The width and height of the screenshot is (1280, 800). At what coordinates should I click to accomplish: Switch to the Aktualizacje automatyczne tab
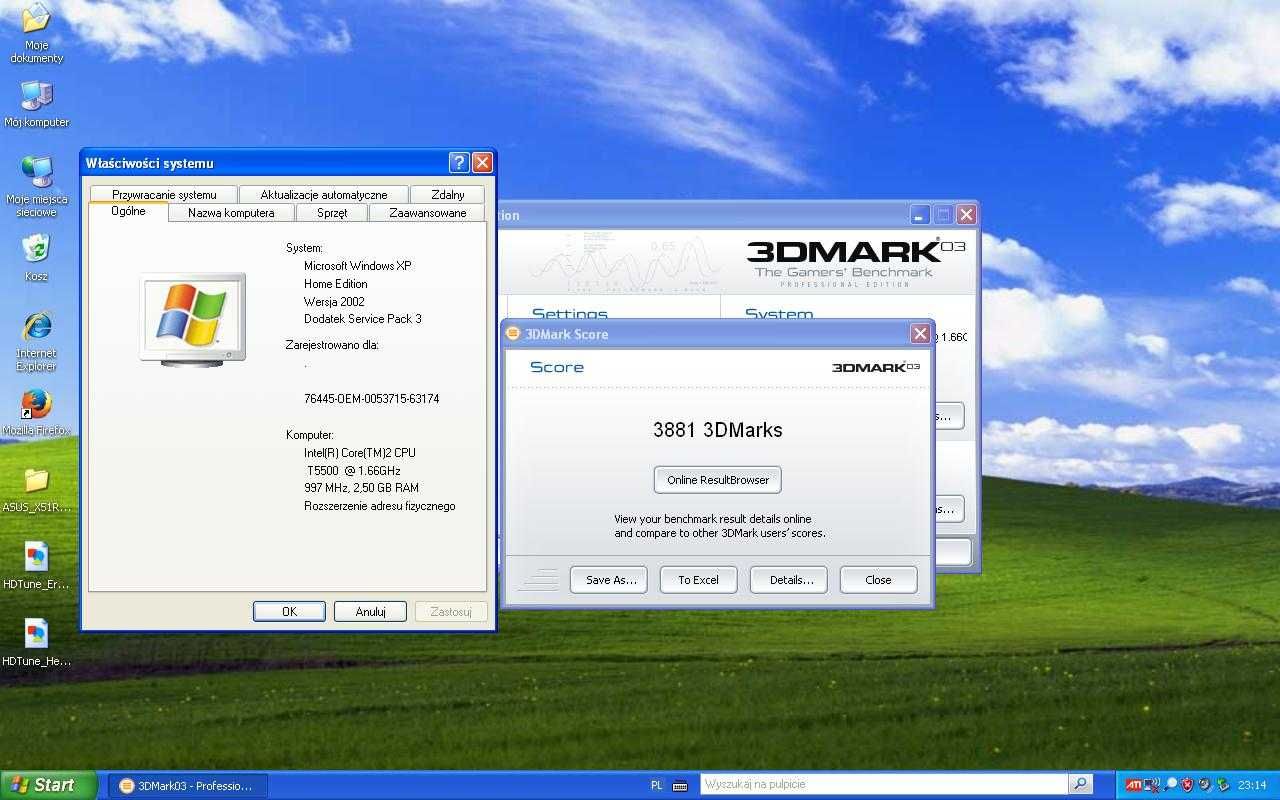324,194
